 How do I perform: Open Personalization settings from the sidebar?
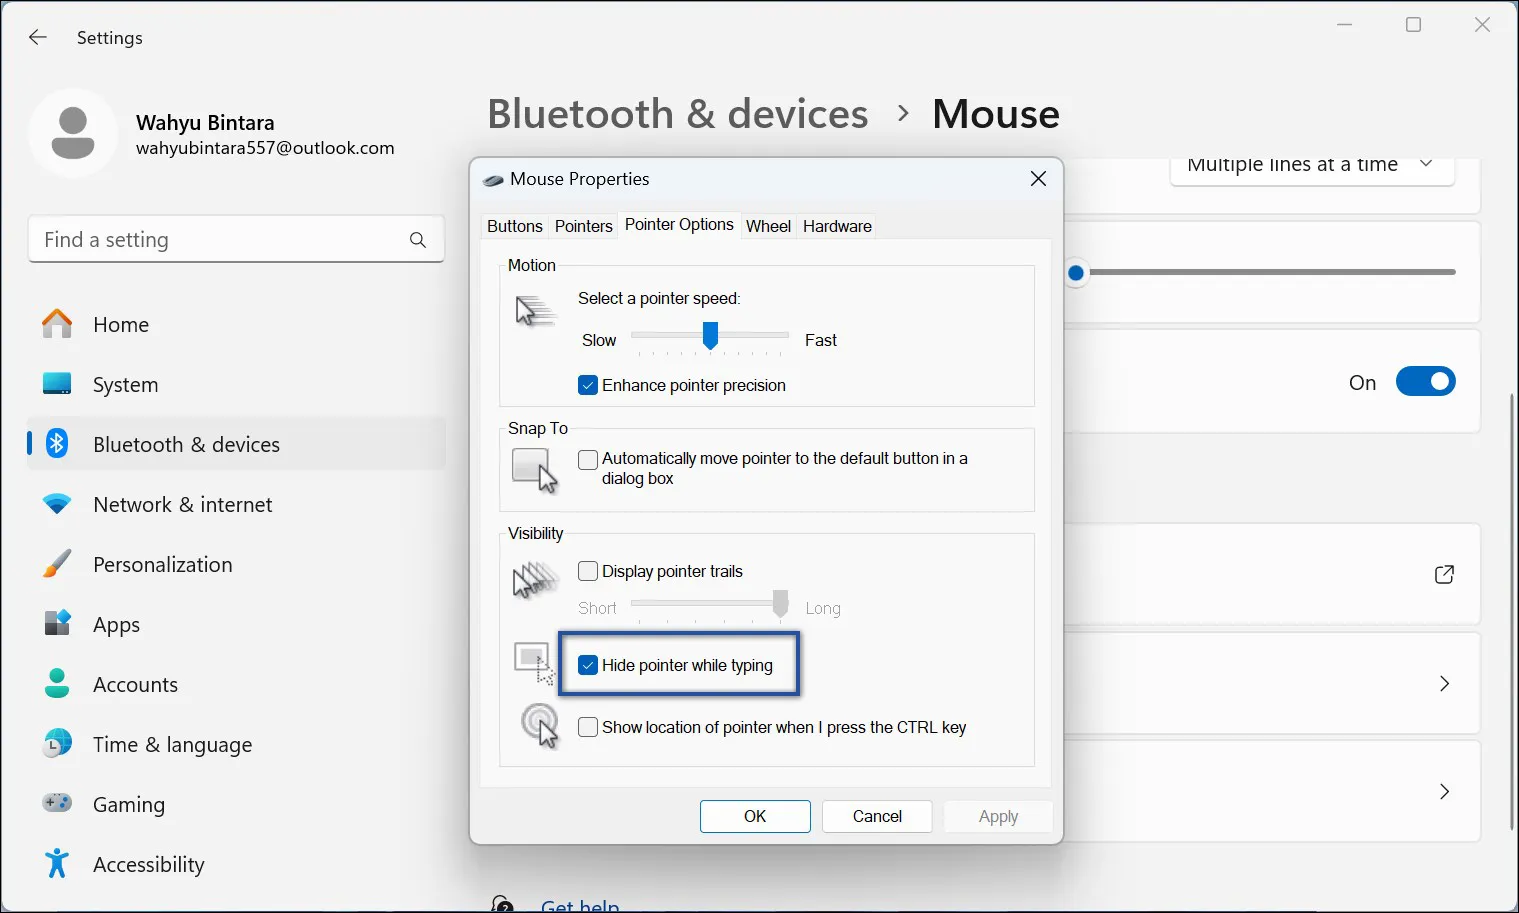162,564
